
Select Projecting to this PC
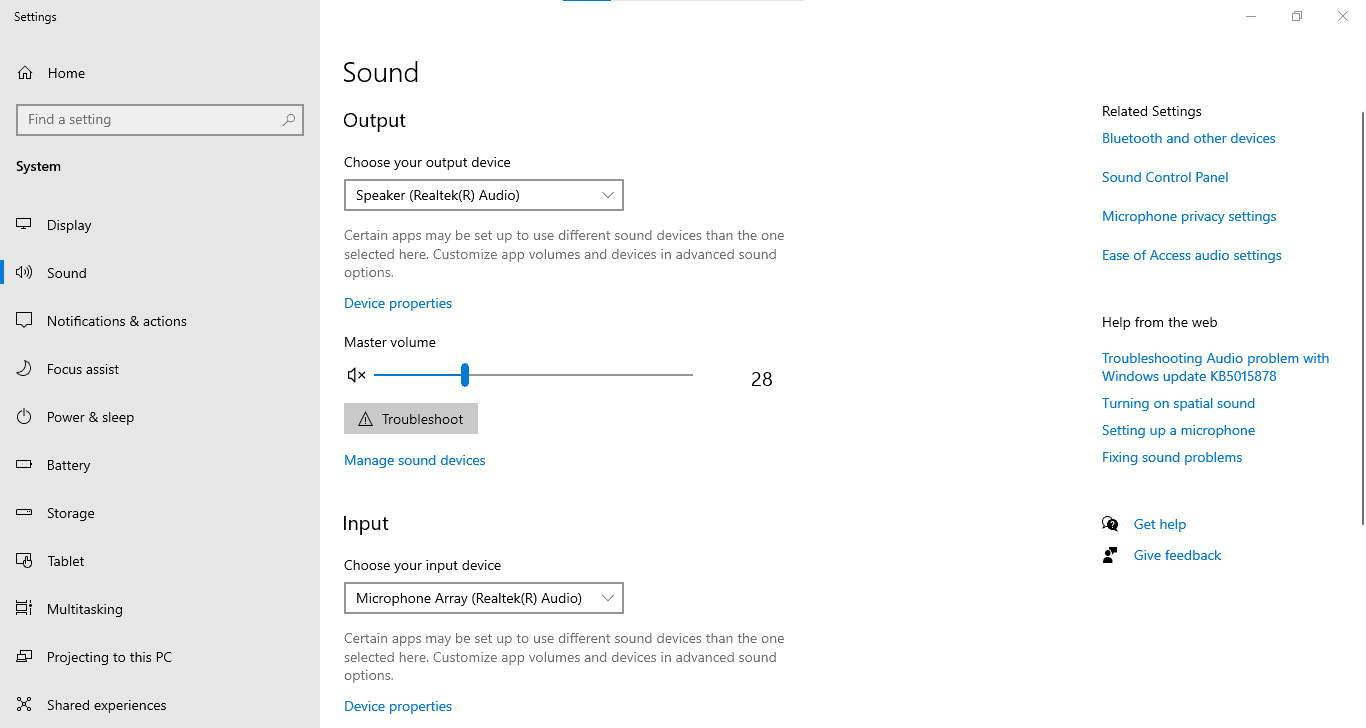pos(109,657)
